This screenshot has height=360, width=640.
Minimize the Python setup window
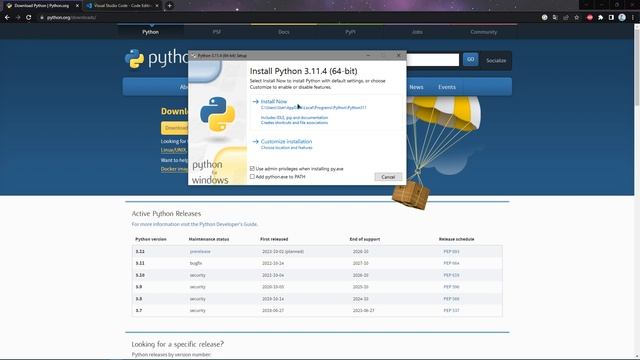pos(368,56)
